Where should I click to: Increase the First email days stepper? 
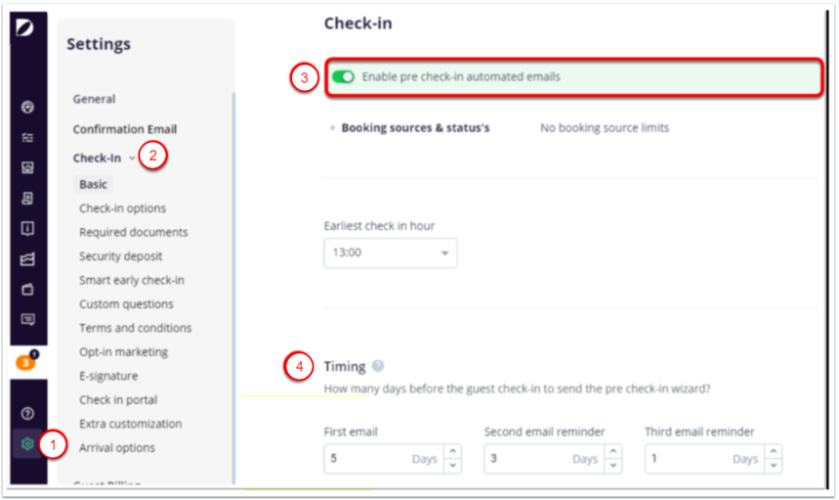(453, 453)
